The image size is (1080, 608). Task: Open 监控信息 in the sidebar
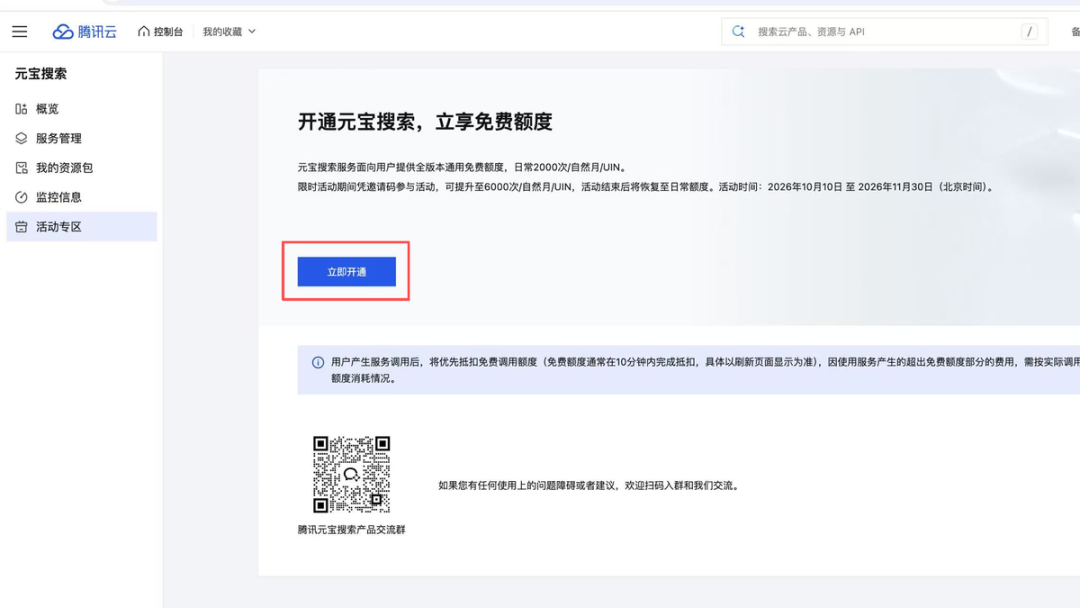[81, 198]
